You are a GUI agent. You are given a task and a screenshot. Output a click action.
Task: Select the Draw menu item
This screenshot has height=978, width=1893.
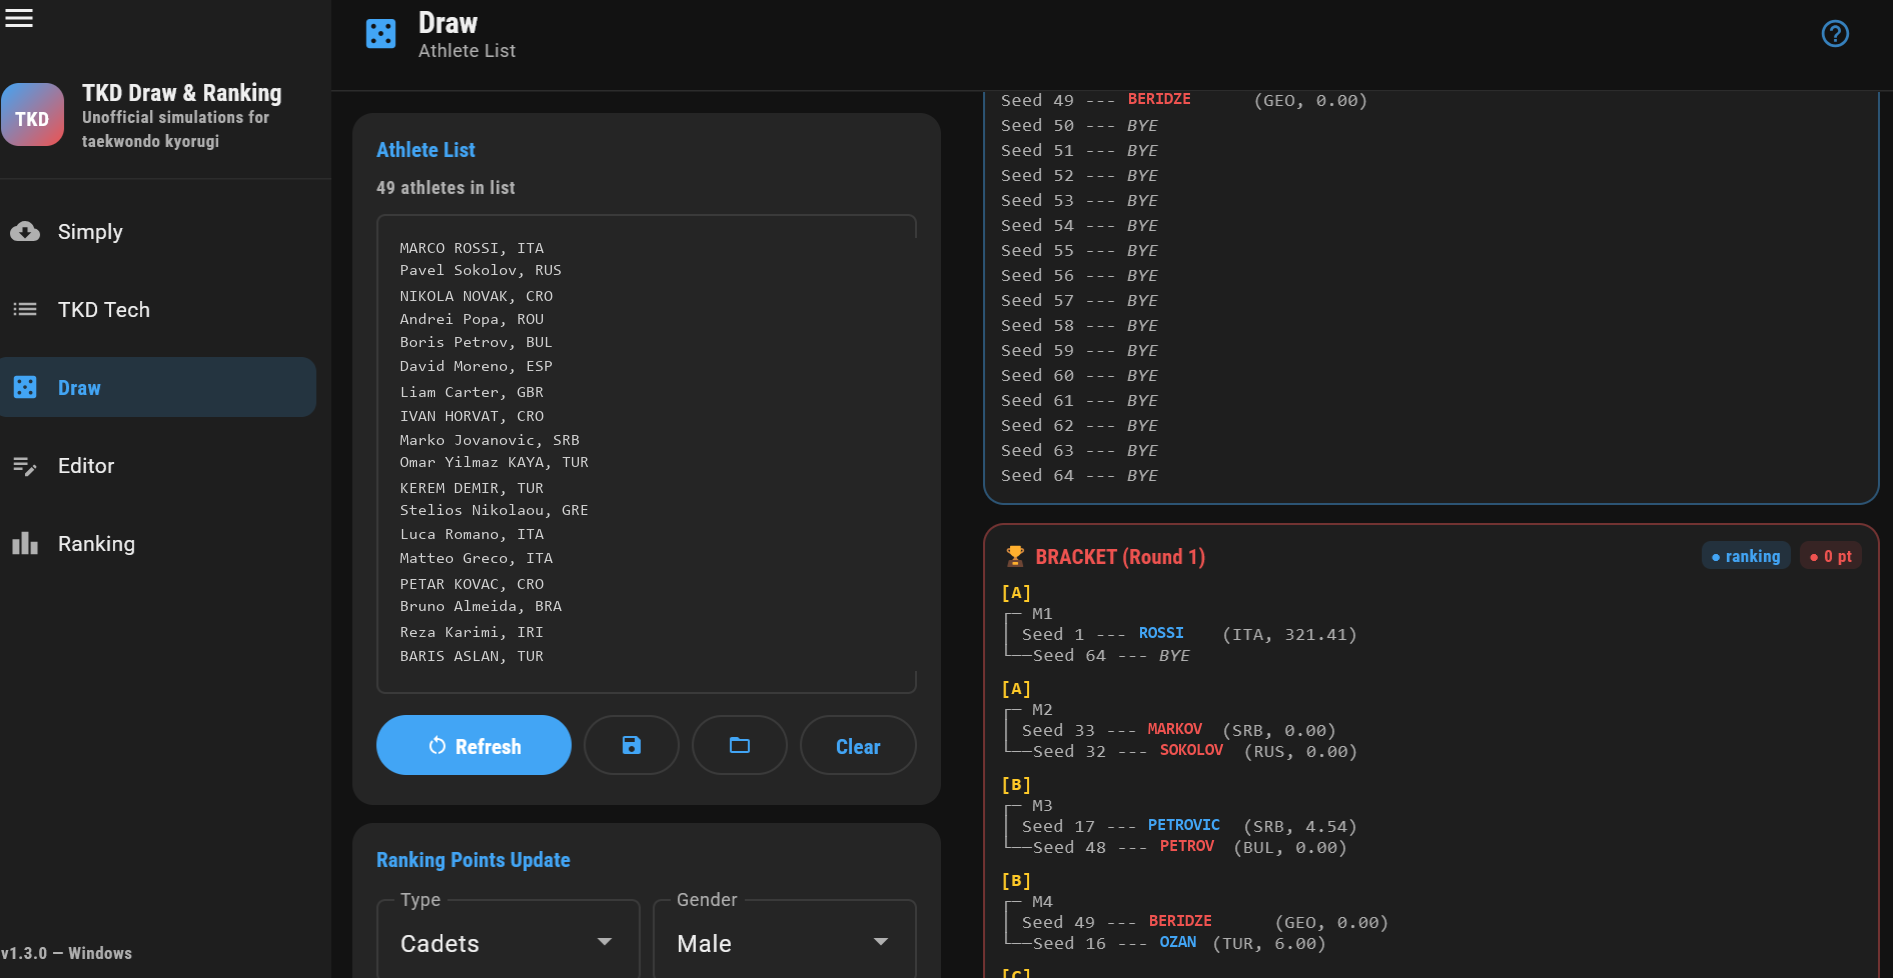158,388
